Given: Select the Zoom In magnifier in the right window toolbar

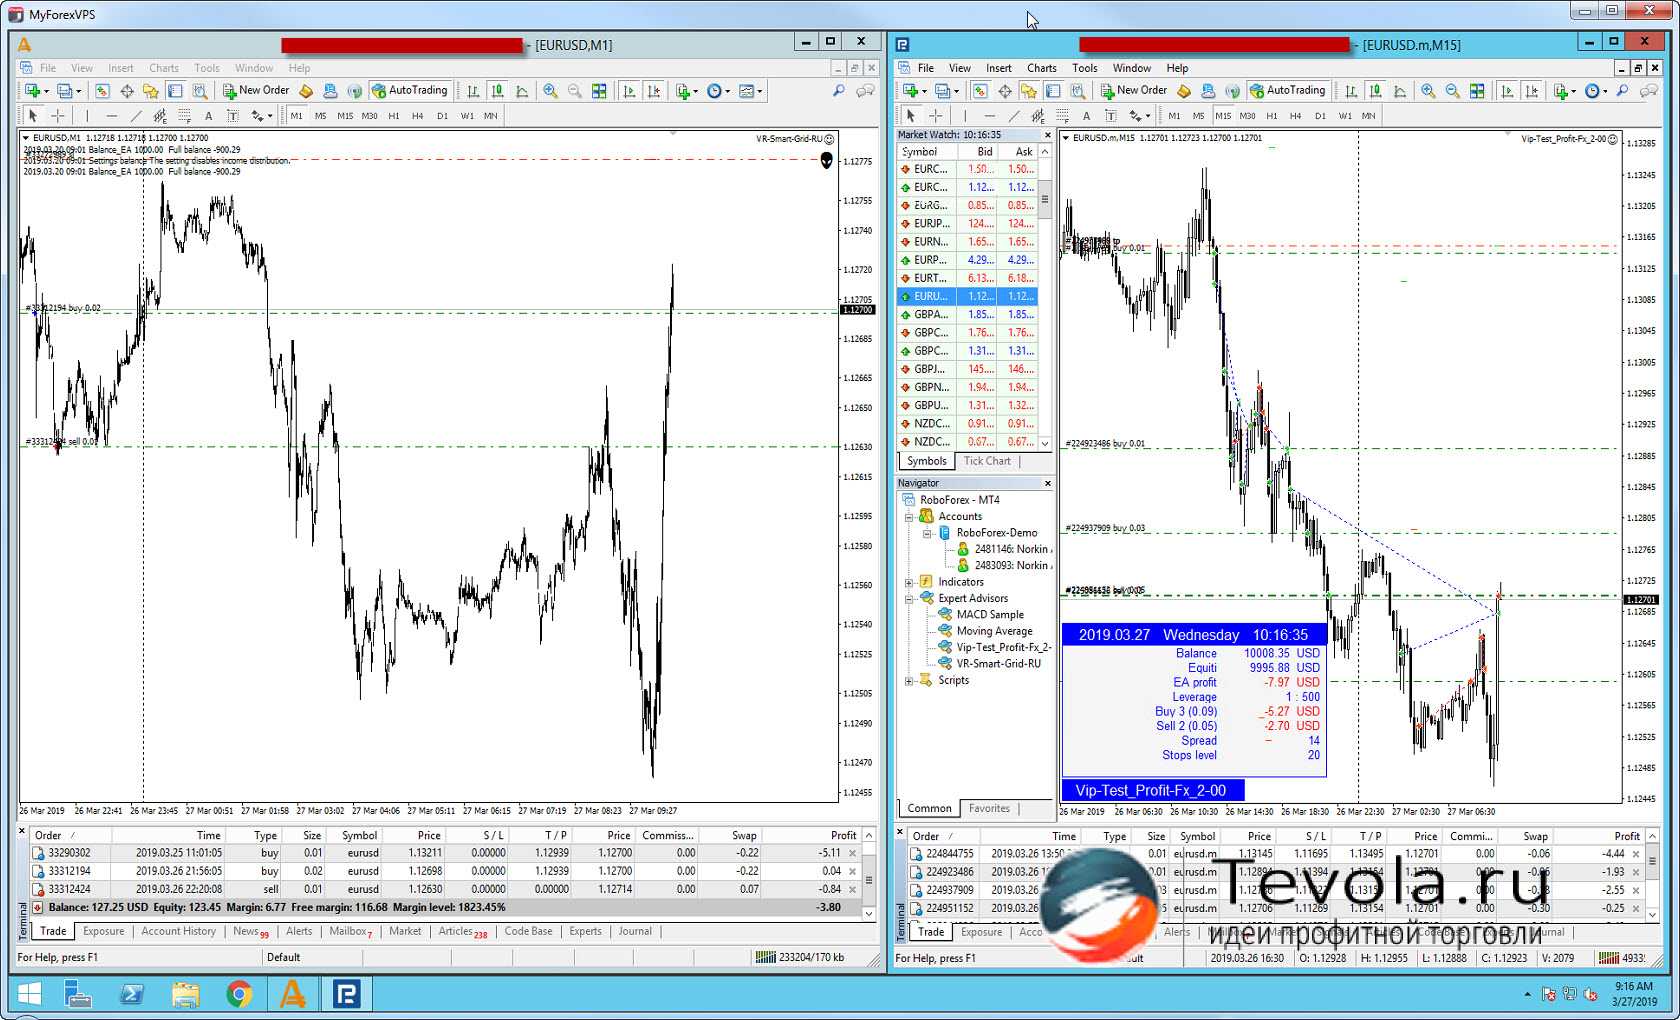Looking at the screenshot, I should [x=1428, y=91].
